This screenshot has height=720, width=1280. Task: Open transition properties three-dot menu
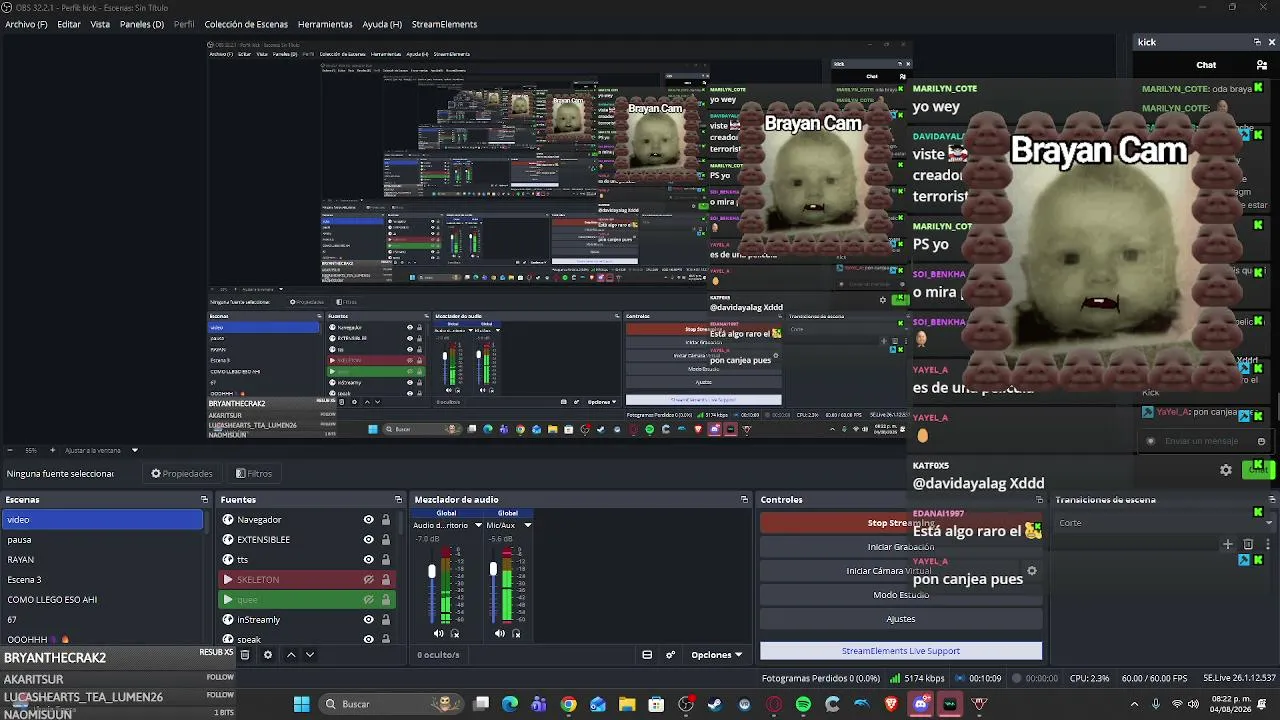click(x=1268, y=545)
